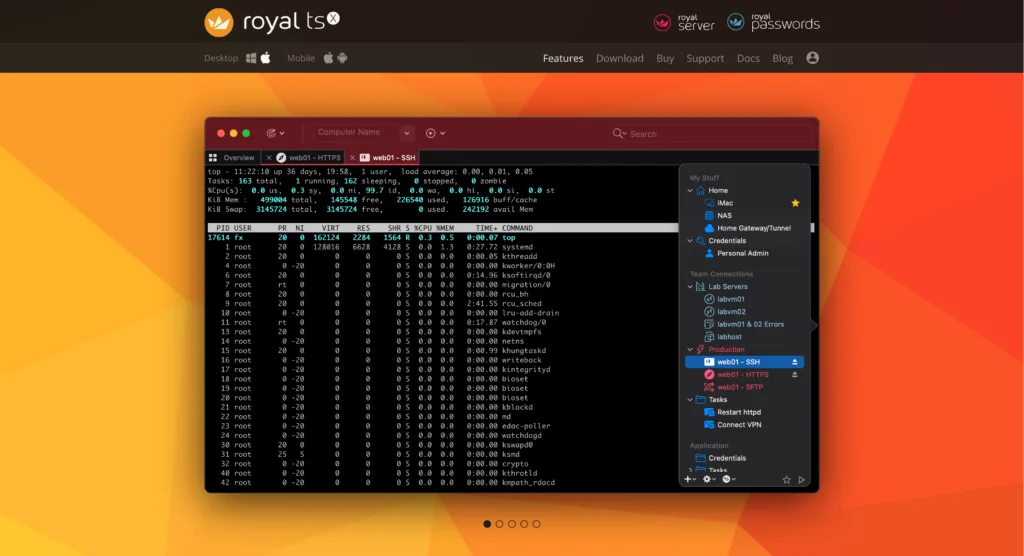Image resolution: width=1024 pixels, height=556 pixels.
Task: Click the Windows desktop platform icon
Action: click(x=249, y=58)
